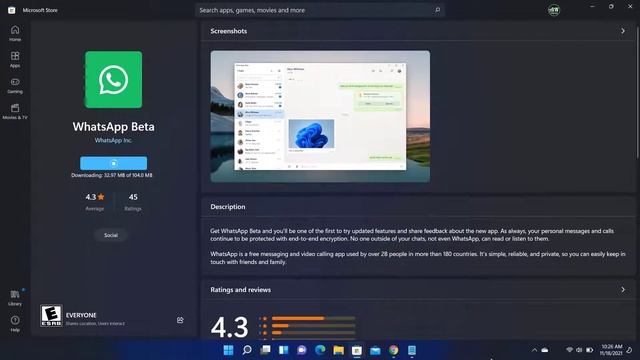Open the Windows Start menu
The width and height of the screenshot is (640, 360).
[x=229, y=350]
